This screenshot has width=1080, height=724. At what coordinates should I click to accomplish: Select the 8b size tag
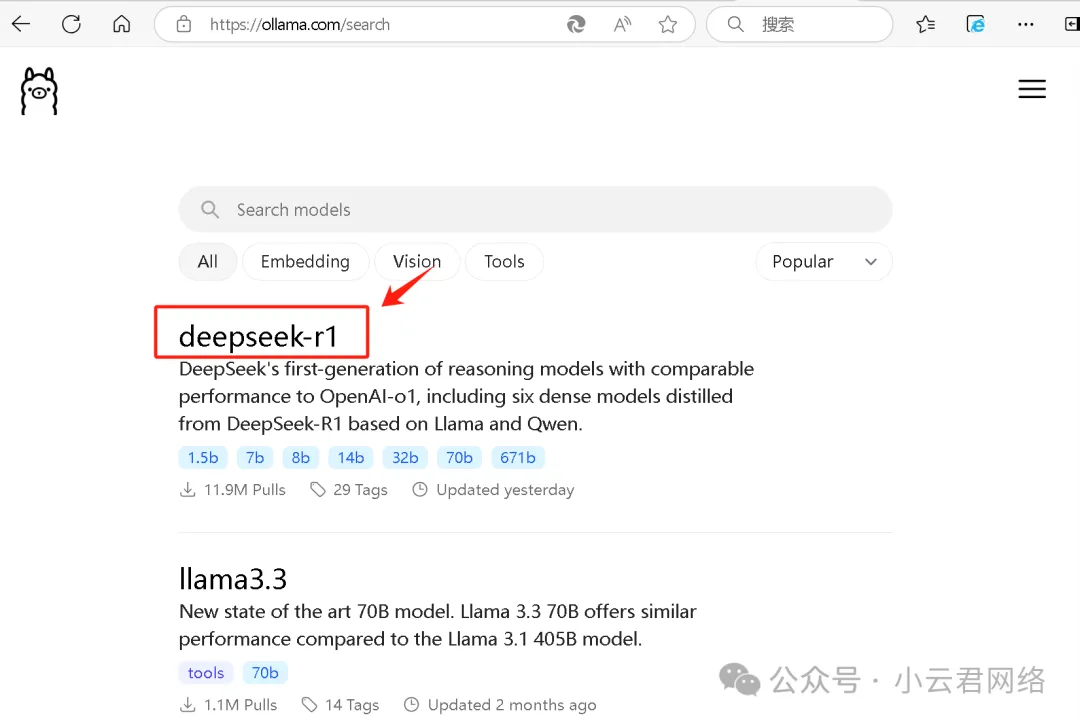pos(300,457)
